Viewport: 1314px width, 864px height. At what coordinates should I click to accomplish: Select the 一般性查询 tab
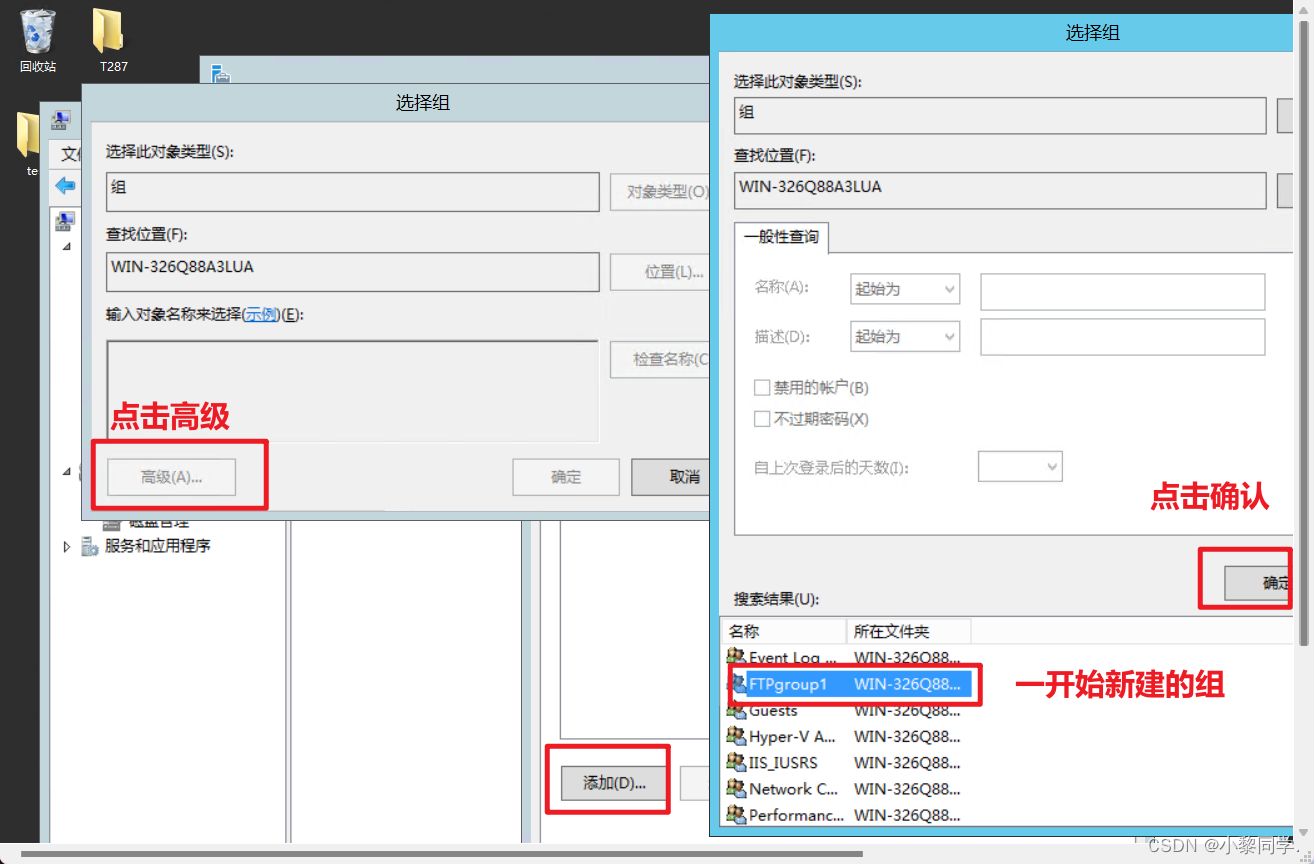781,237
